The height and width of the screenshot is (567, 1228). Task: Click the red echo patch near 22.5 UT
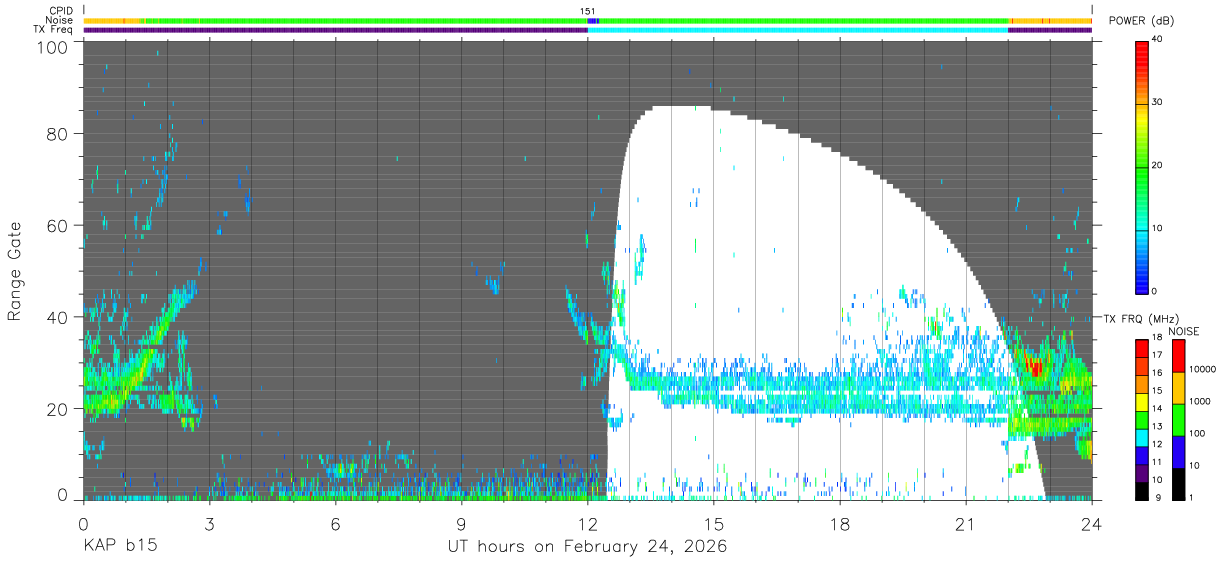[x=1033, y=367]
